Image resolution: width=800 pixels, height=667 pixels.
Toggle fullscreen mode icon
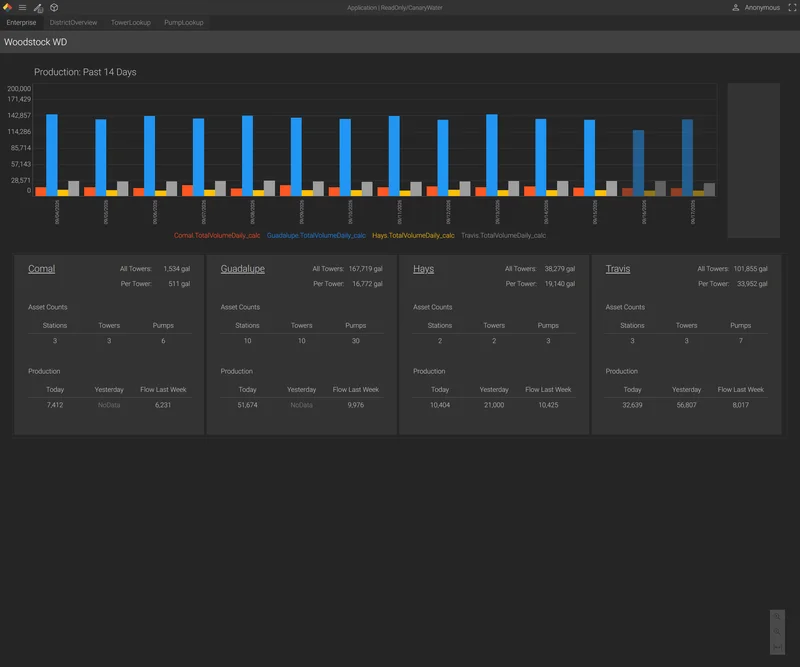tap(792, 8)
